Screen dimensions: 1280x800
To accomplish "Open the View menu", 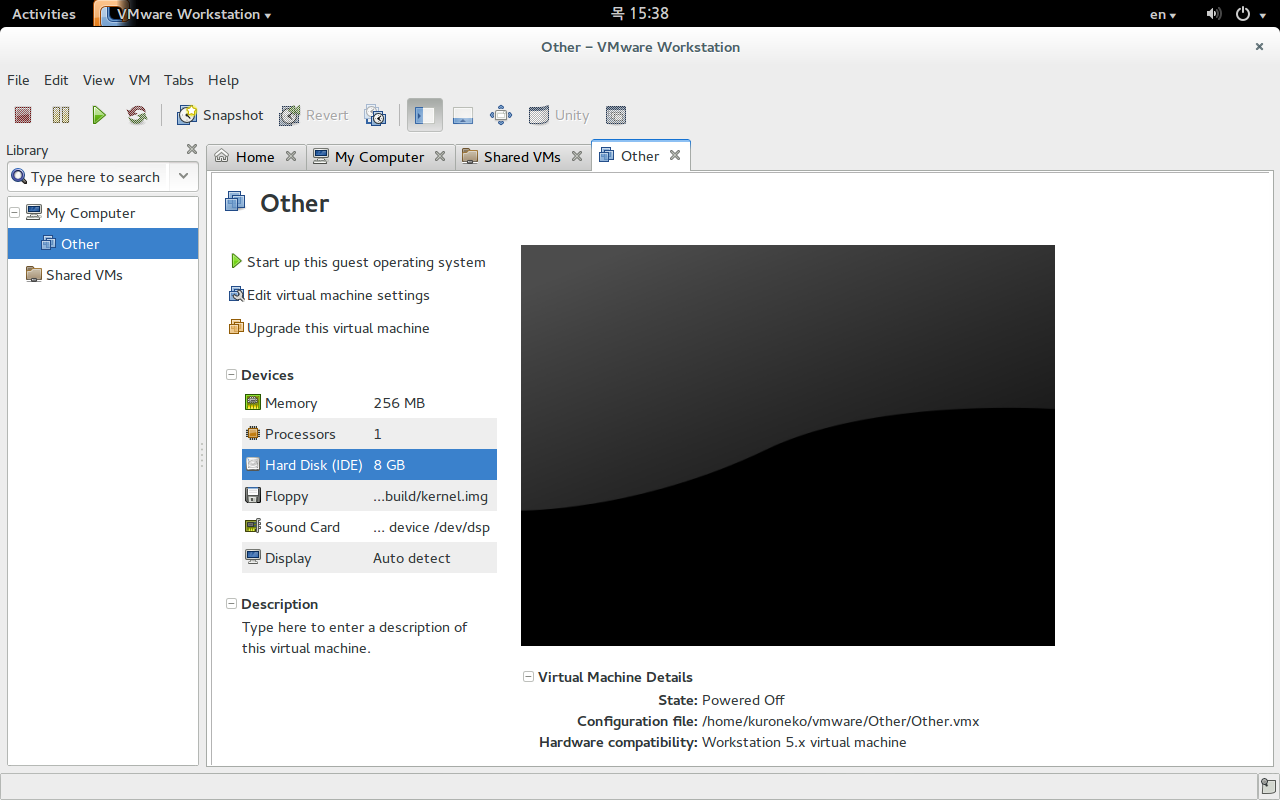I will (x=98, y=80).
